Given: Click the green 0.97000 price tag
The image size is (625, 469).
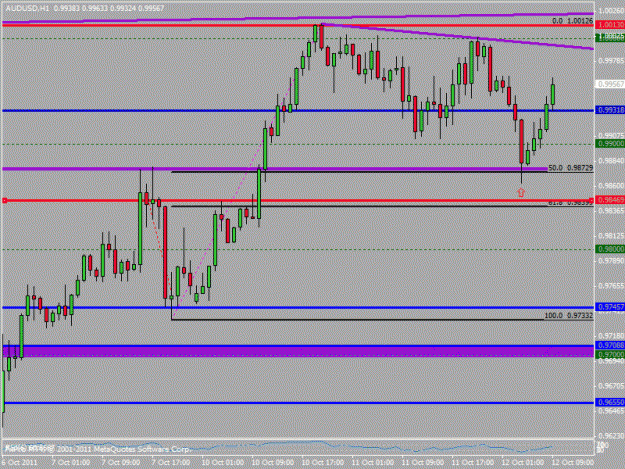Looking at the screenshot, I should pyautogui.click(x=610, y=354).
